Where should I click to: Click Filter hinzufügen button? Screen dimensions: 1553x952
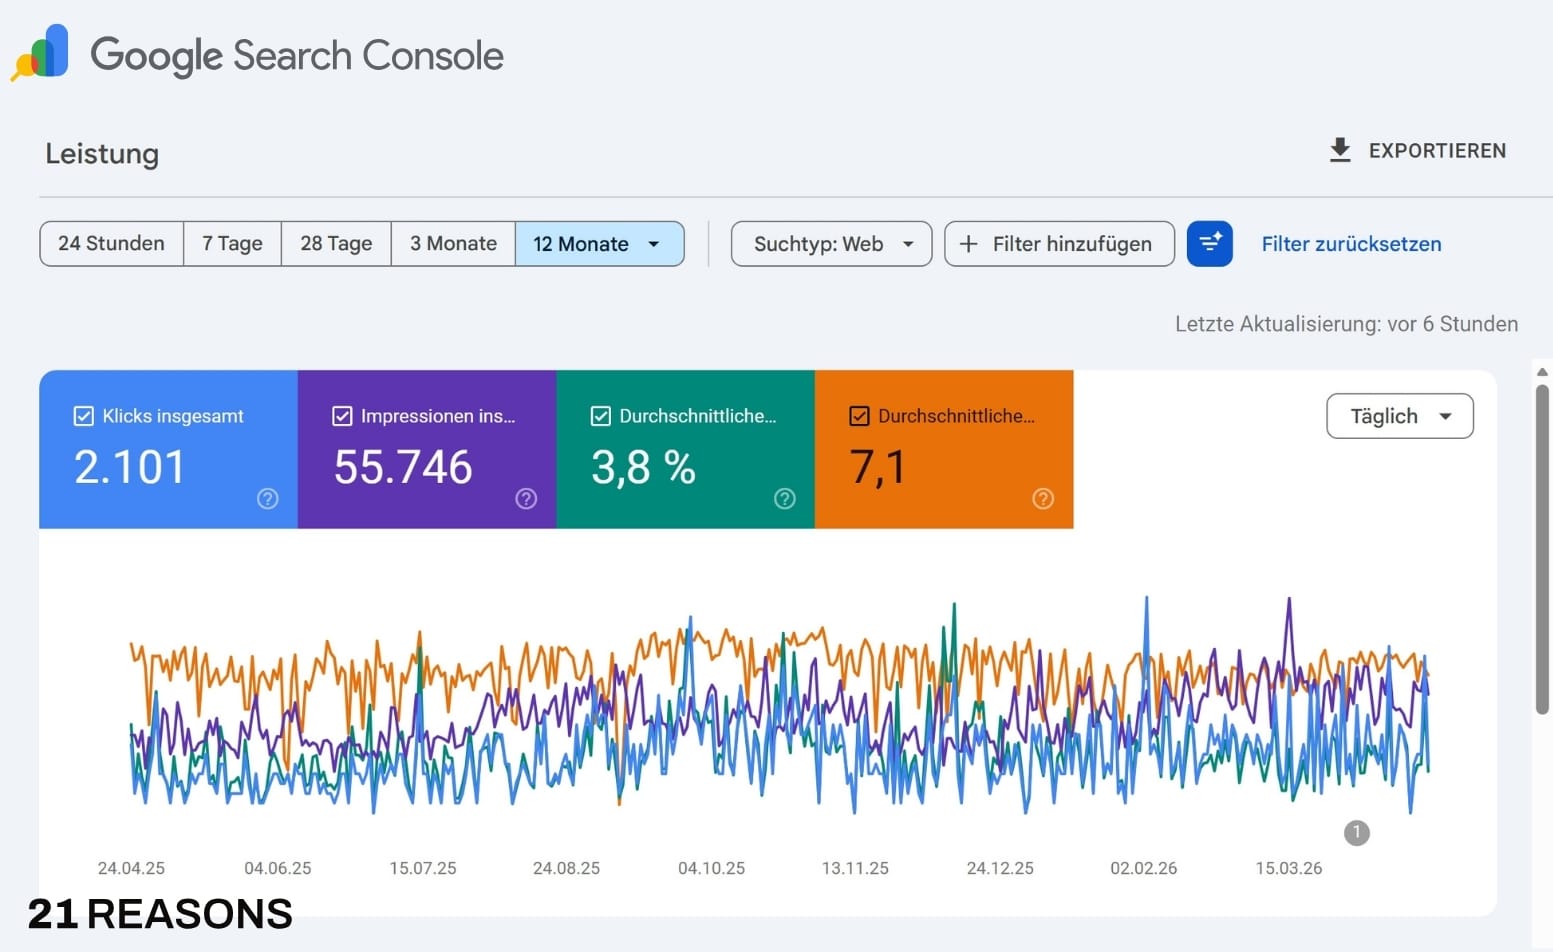click(1059, 244)
